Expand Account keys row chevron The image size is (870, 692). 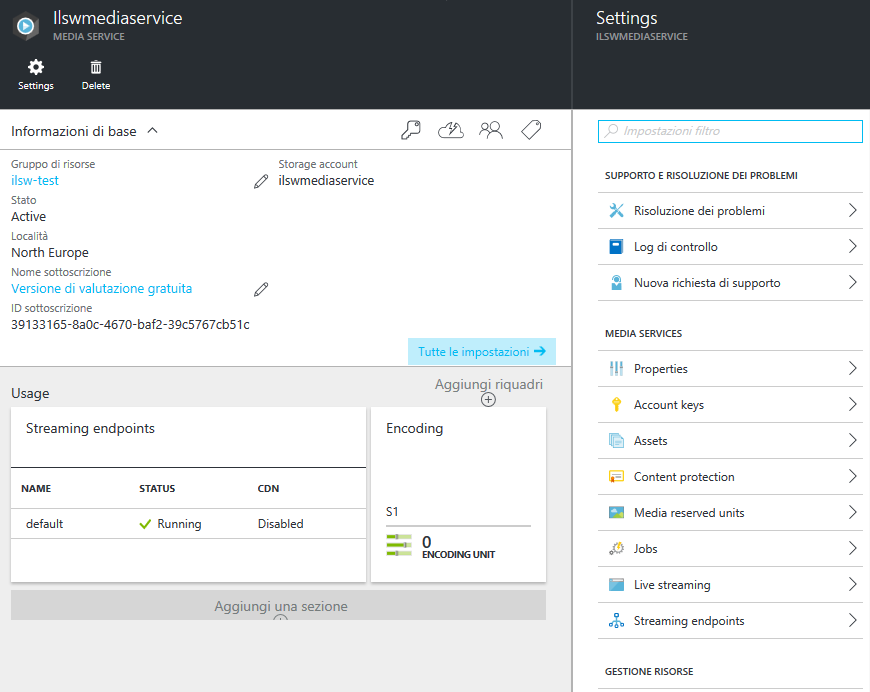coord(853,405)
